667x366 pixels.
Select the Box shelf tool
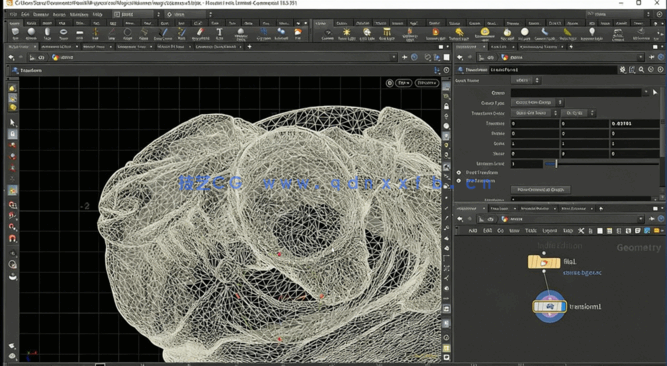[15, 33]
